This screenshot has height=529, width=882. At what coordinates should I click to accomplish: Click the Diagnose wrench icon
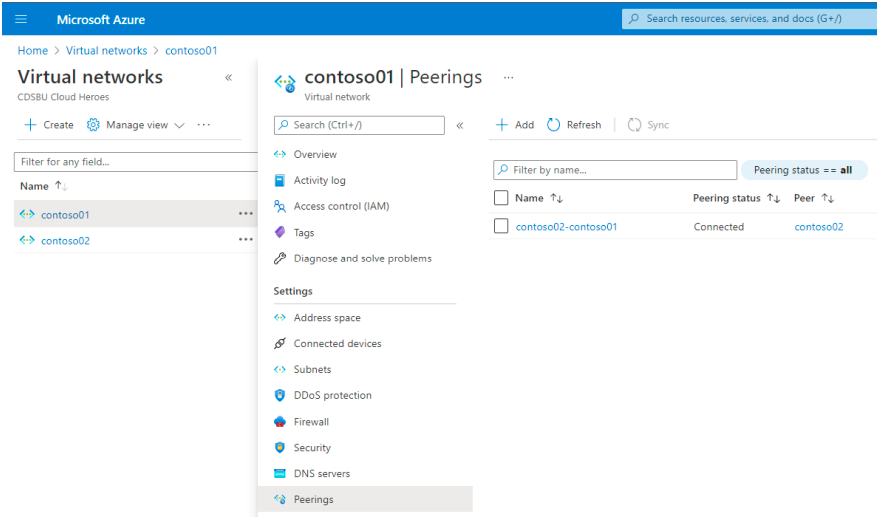280,258
